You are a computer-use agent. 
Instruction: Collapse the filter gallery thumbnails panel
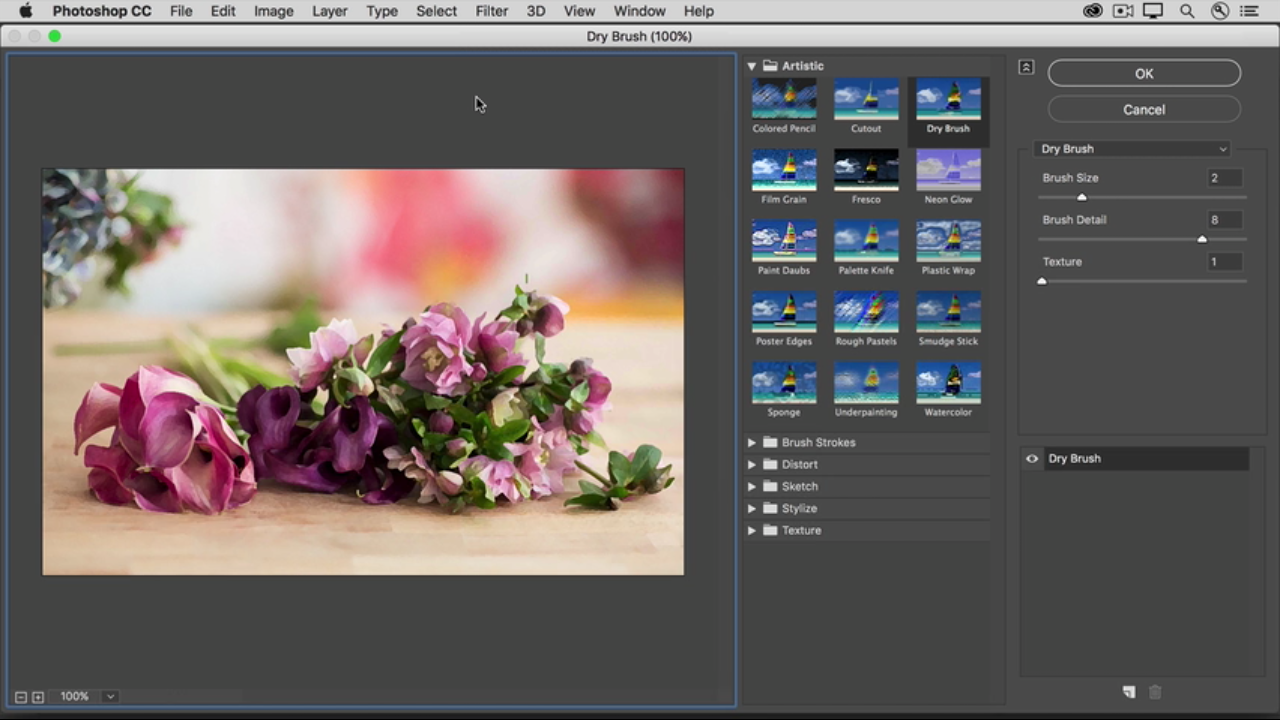coord(1026,67)
